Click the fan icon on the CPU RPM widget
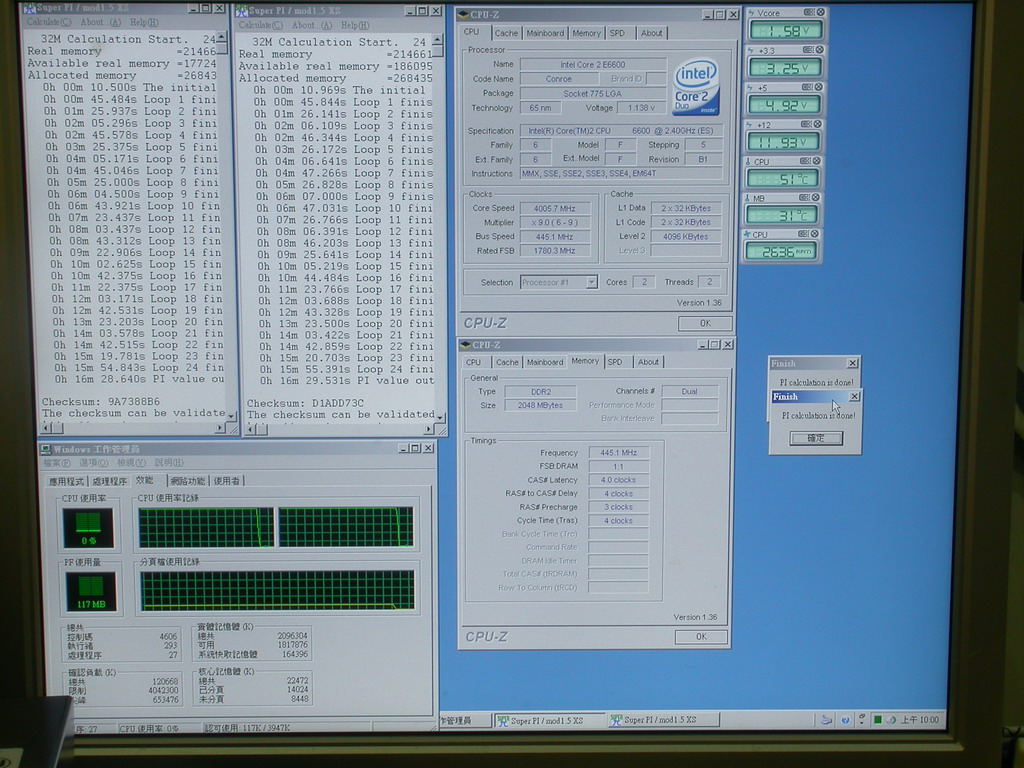This screenshot has width=1024, height=768. coord(747,234)
